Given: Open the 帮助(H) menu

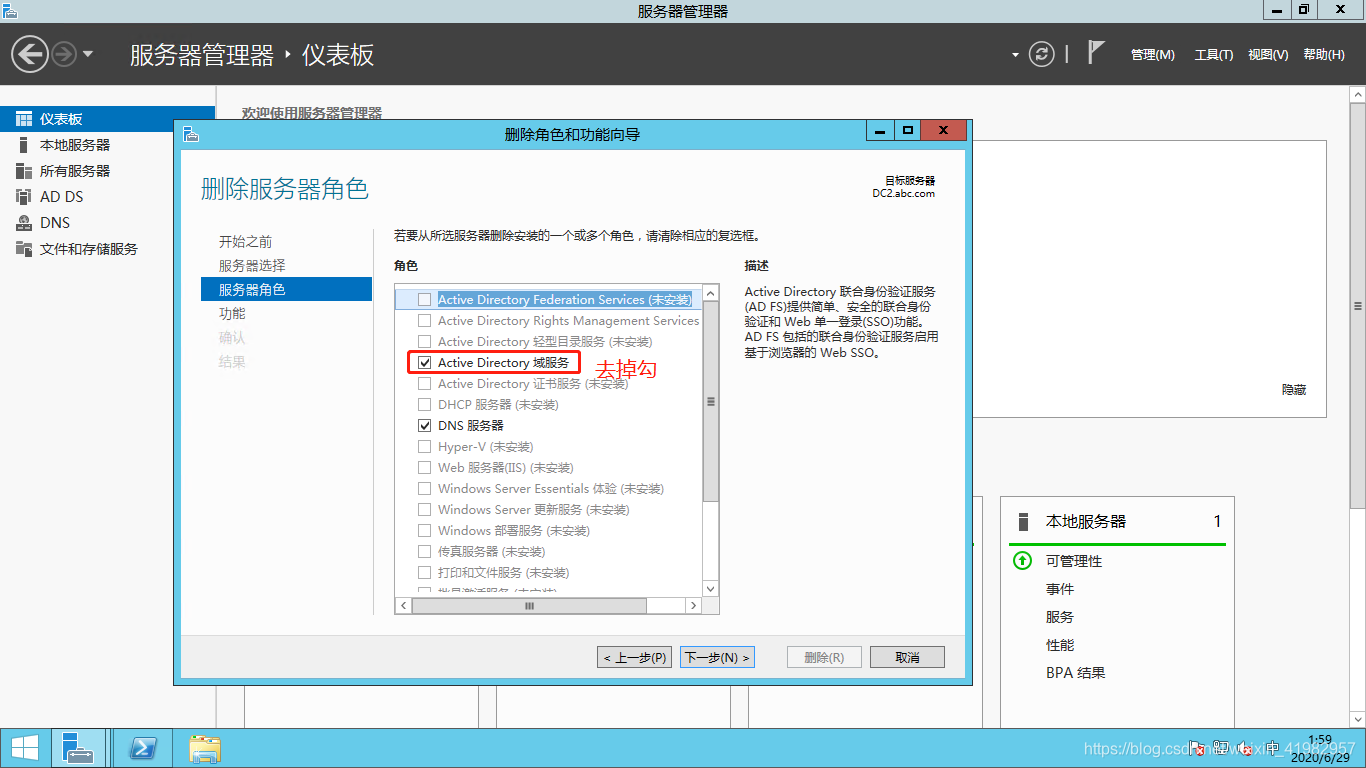Looking at the screenshot, I should (1324, 55).
